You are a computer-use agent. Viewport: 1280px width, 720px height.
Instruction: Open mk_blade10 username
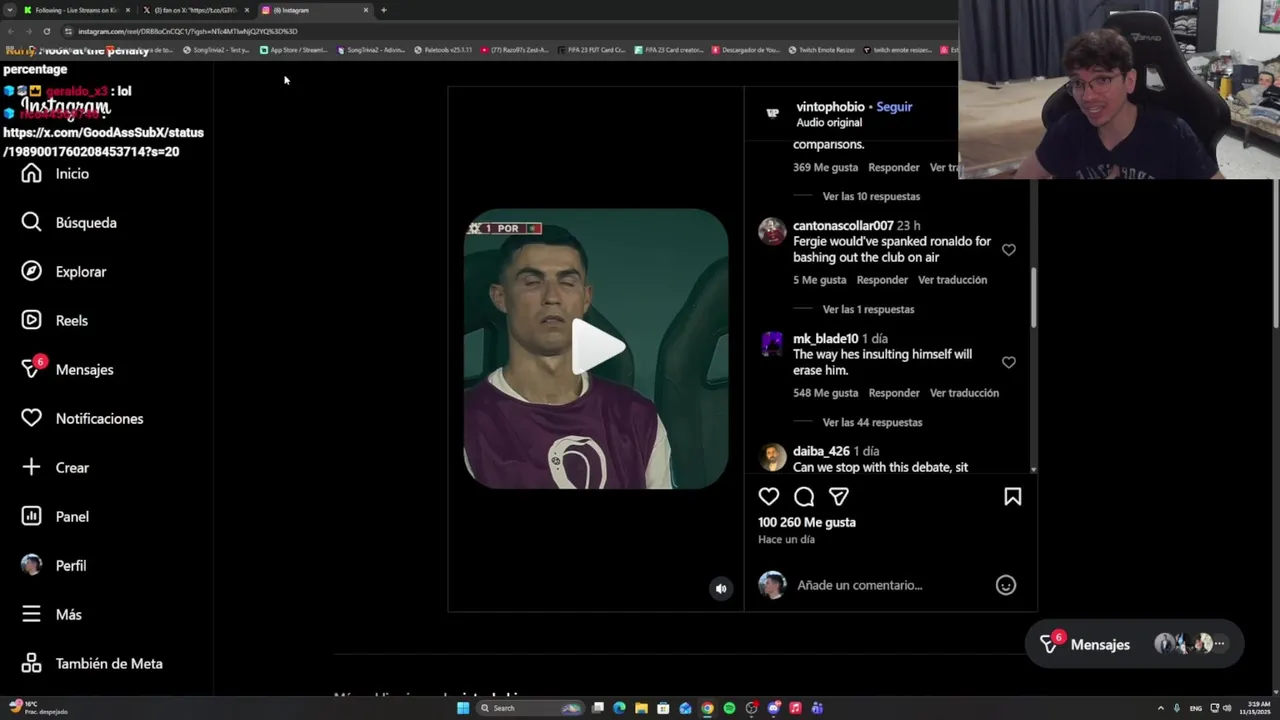click(825, 339)
